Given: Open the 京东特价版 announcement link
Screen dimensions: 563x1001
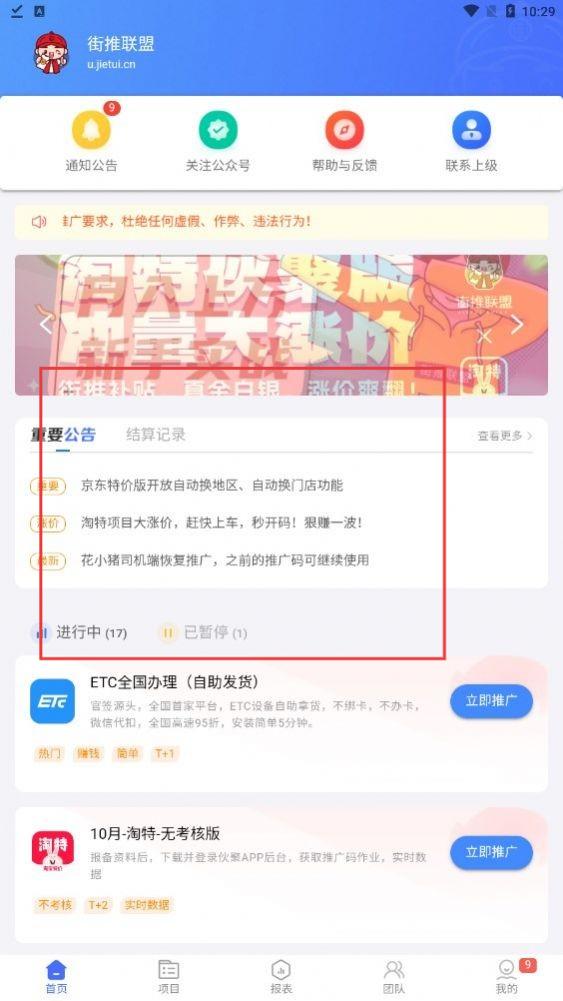Looking at the screenshot, I should tap(212, 486).
